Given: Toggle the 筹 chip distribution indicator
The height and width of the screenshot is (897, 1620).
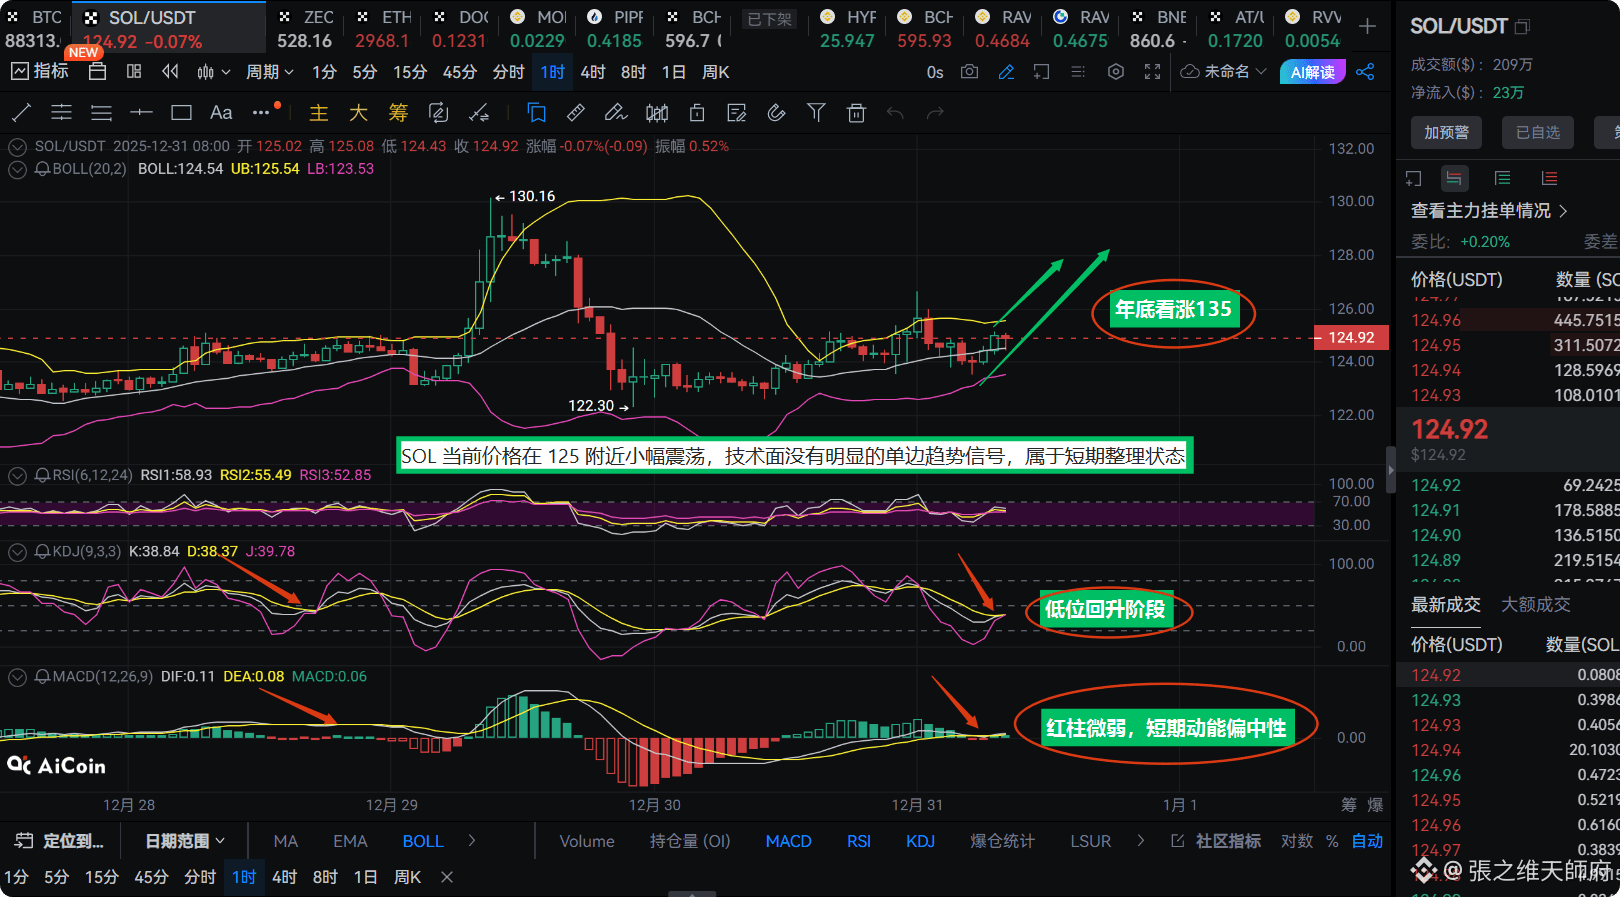Looking at the screenshot, I should 398,113.
